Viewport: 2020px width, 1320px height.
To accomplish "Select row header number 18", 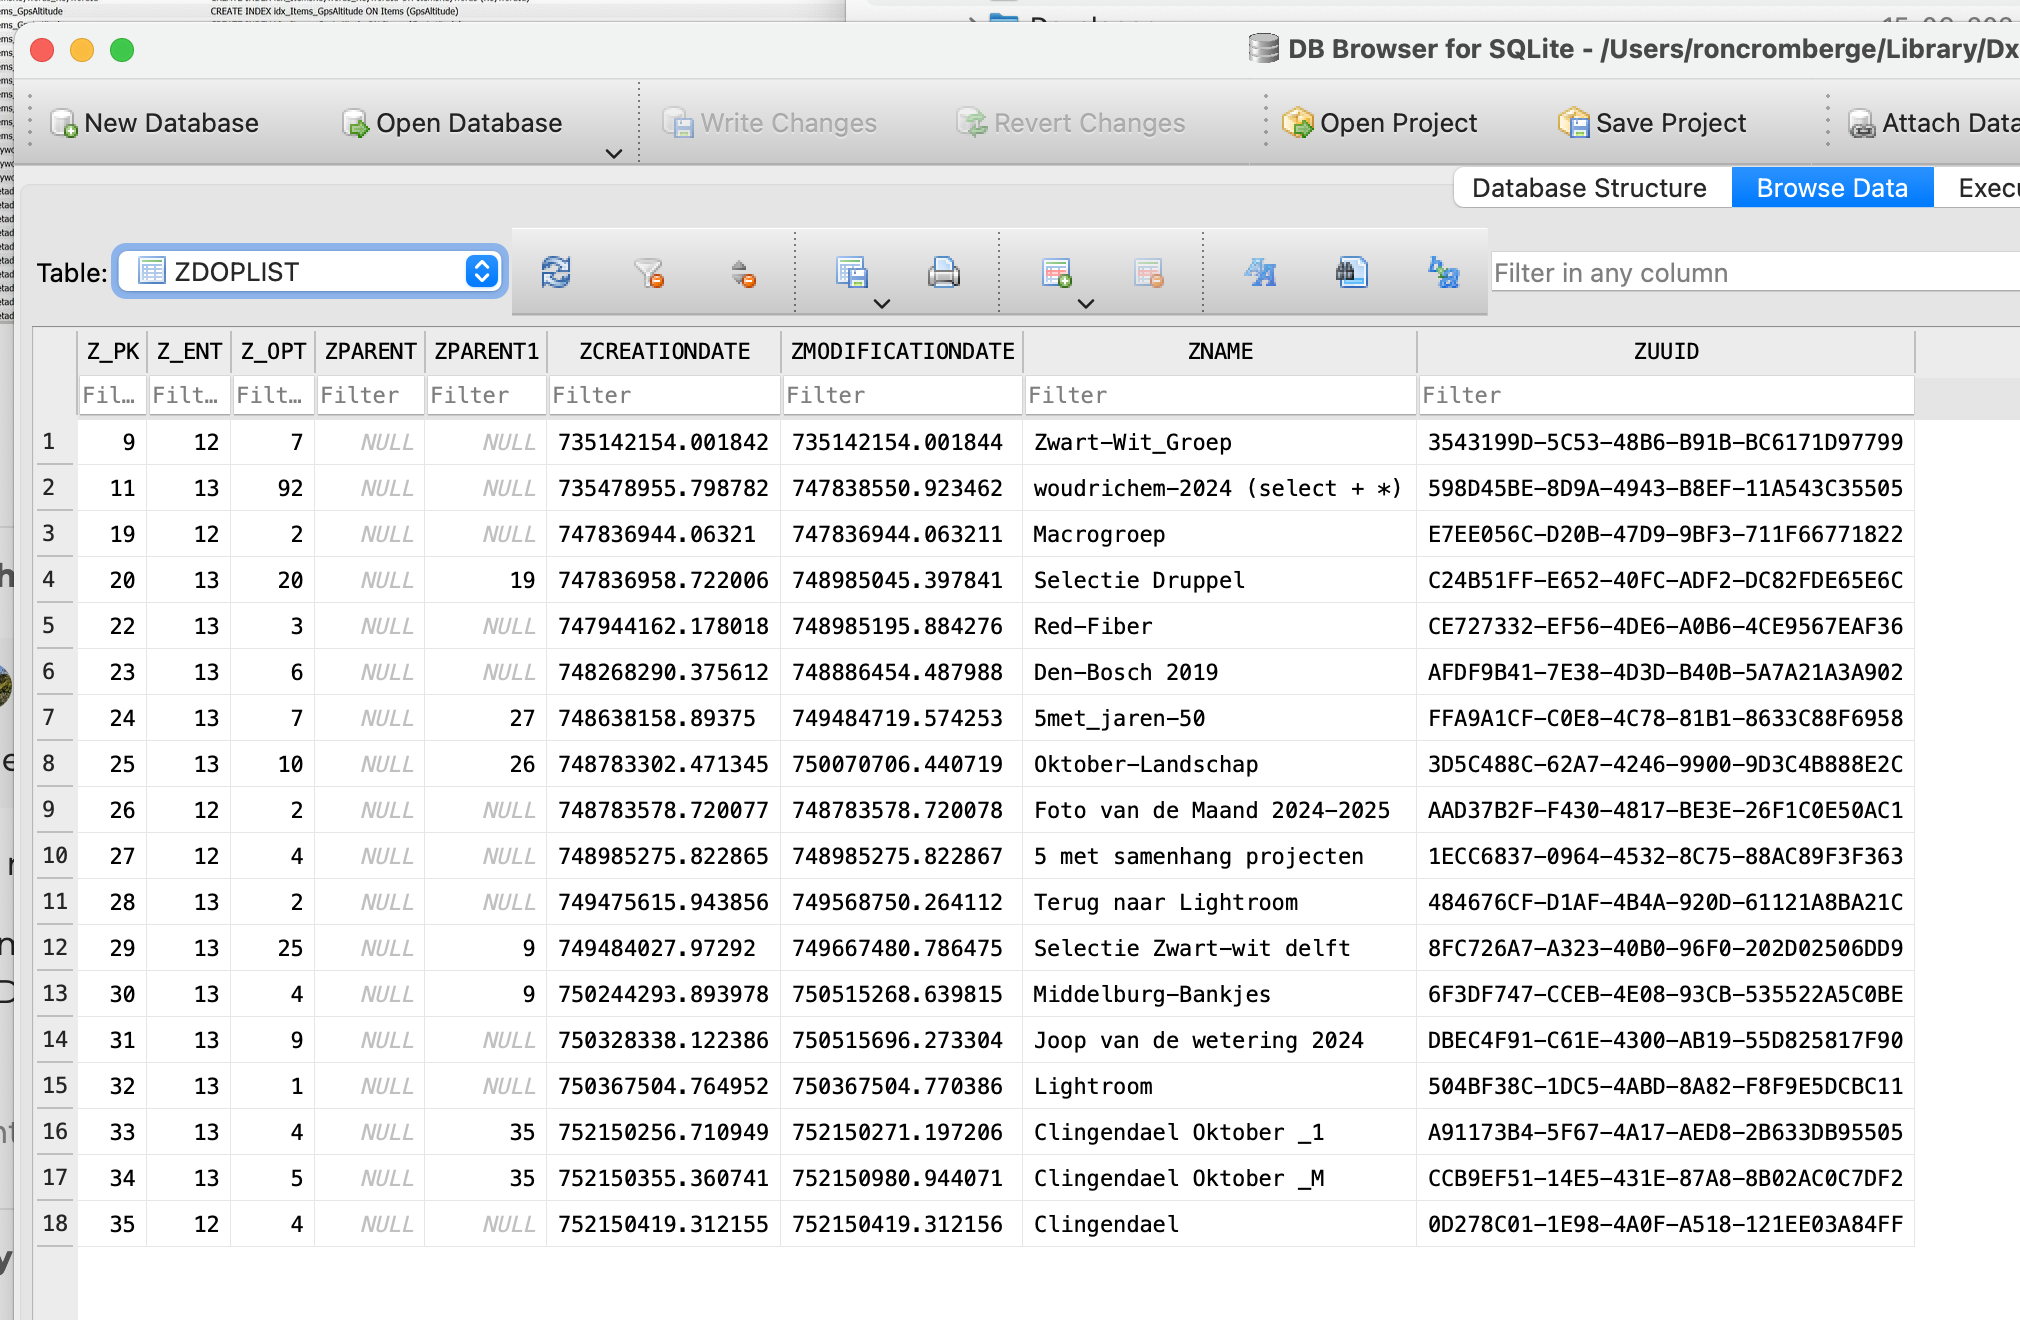I will (x=55, y=1223).
